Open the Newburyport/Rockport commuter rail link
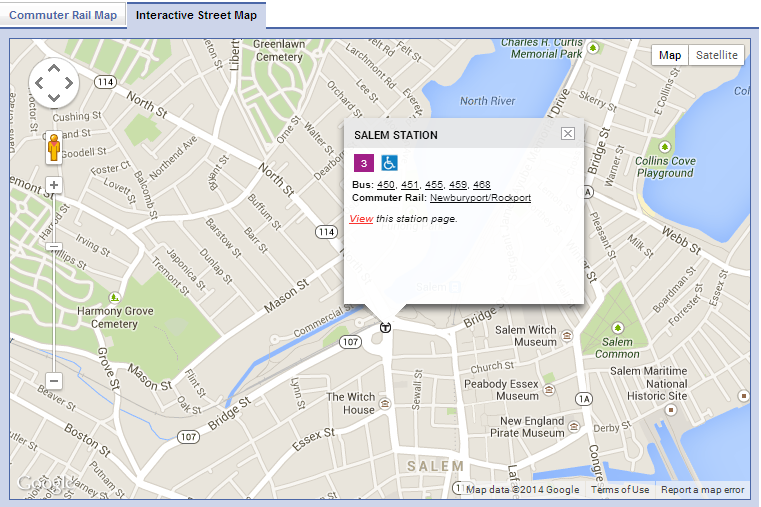 (x=480, y=198)
